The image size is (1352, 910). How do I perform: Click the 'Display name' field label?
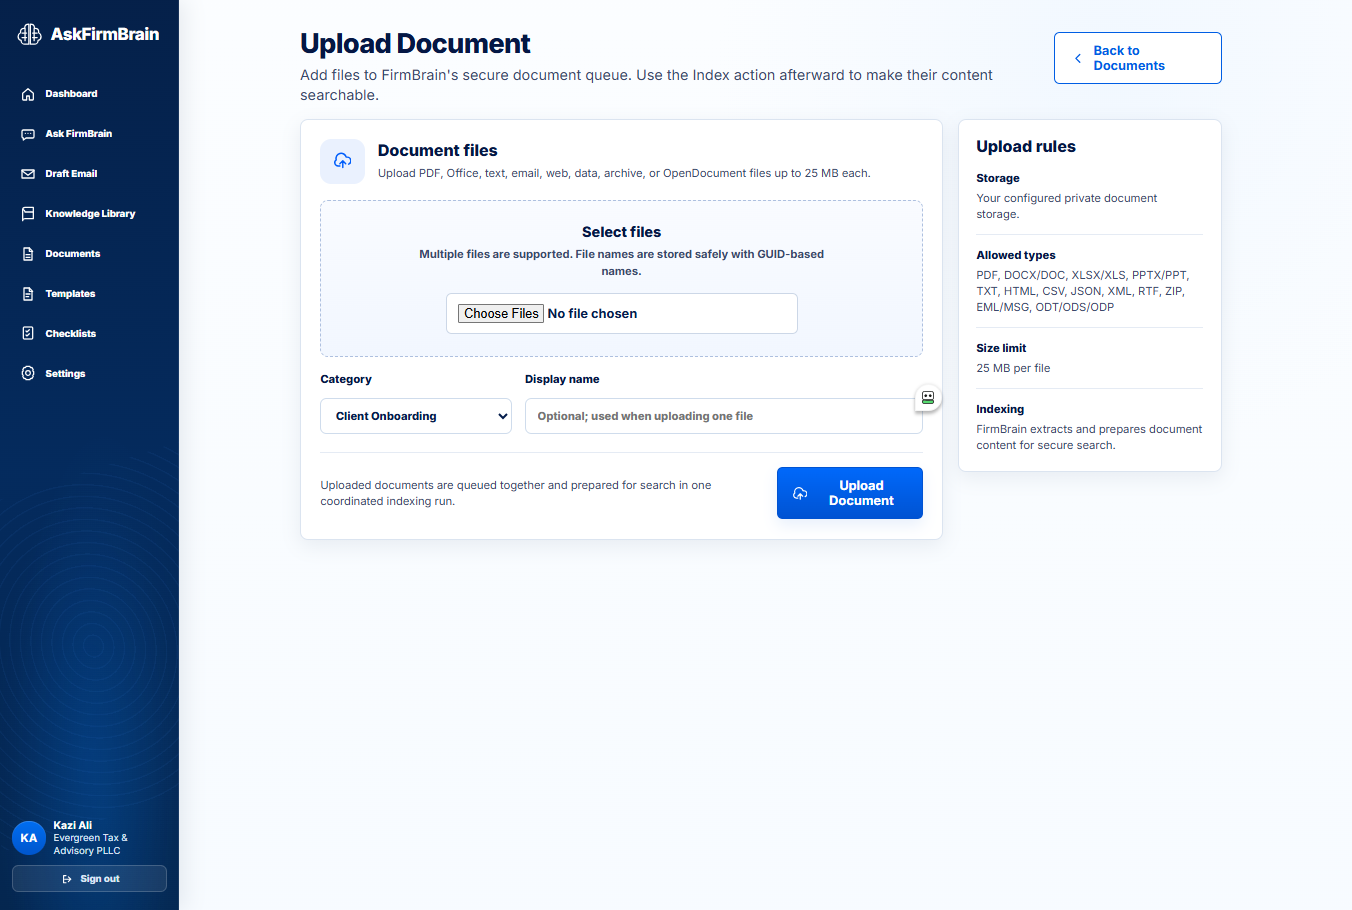pyautogui.click(x=562, y=379)
